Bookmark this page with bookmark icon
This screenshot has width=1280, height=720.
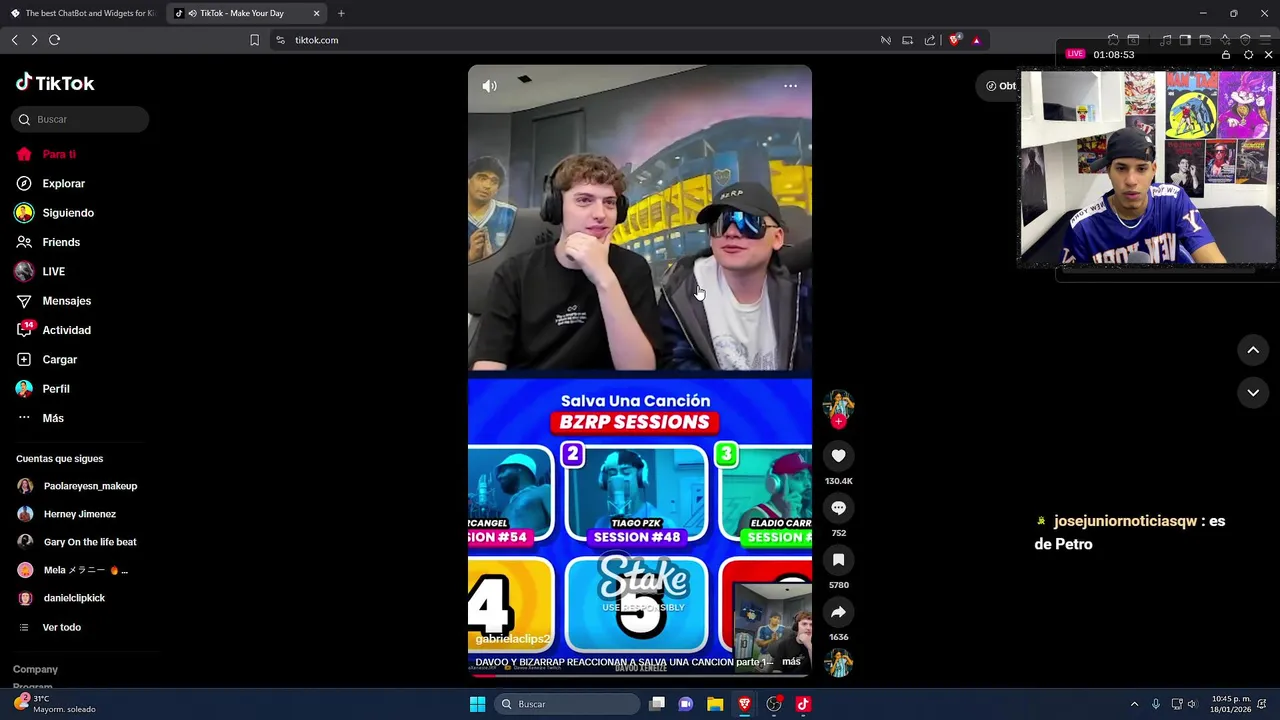tap(254, 40)
